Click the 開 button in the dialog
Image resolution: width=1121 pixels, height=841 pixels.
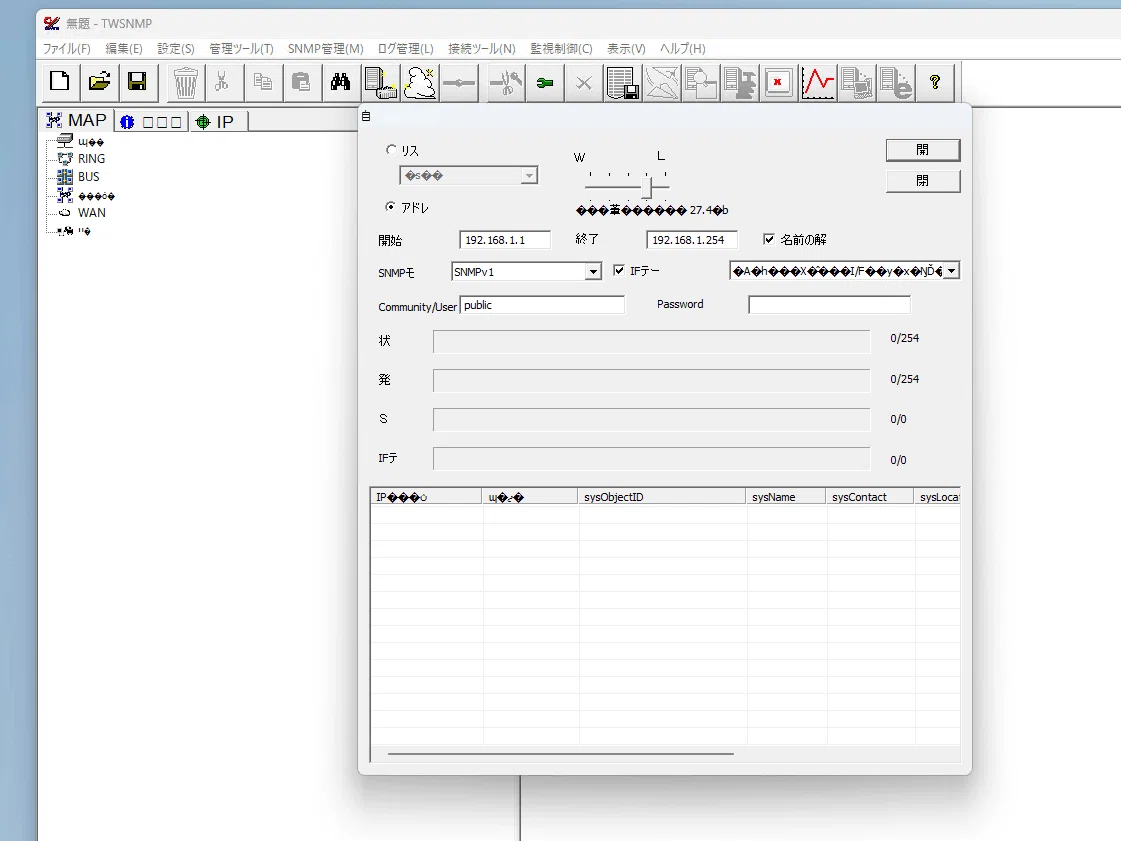(922, 149)
